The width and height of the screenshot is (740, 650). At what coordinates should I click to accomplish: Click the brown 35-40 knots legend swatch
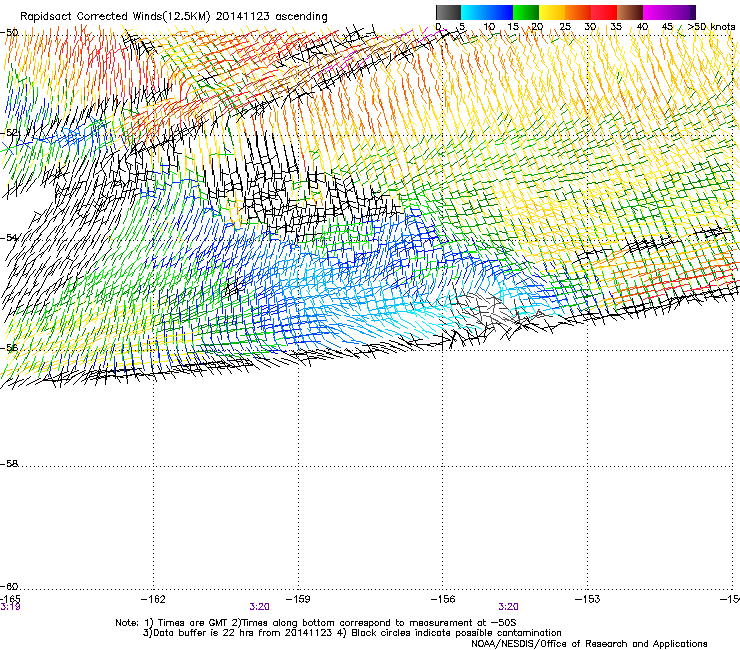pos(630,12)
